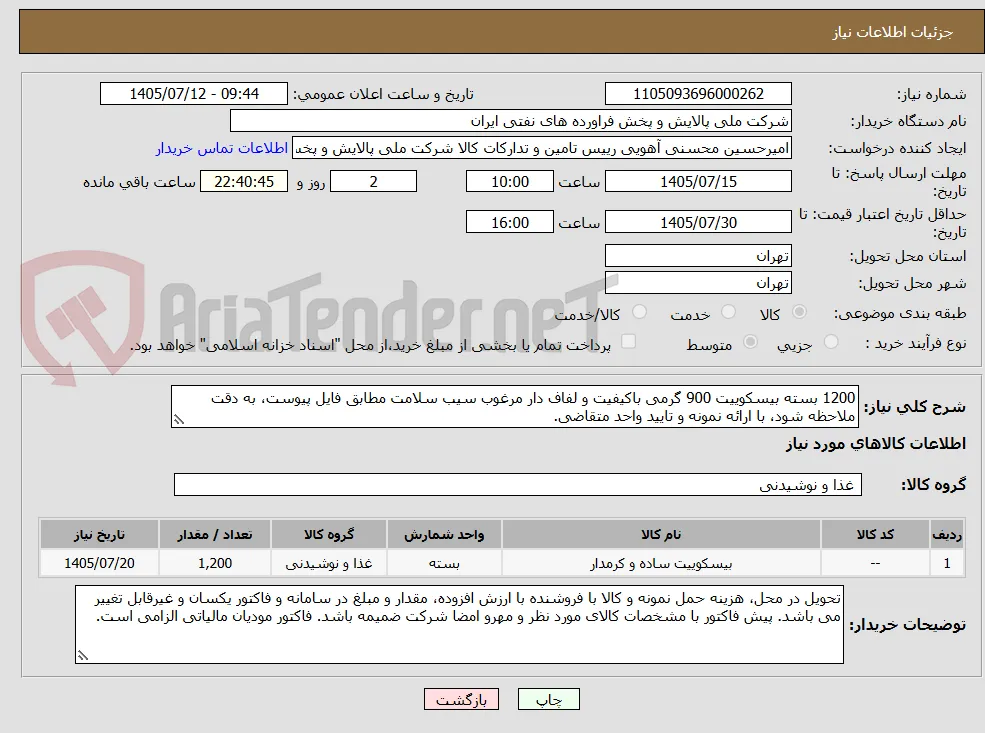Click the شرح کلی نیاز description box

(x=514, y=407)
